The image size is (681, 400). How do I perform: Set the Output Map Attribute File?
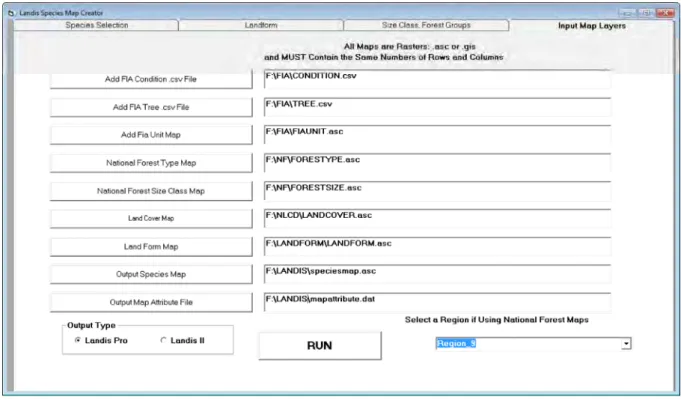tap(151, 302)
